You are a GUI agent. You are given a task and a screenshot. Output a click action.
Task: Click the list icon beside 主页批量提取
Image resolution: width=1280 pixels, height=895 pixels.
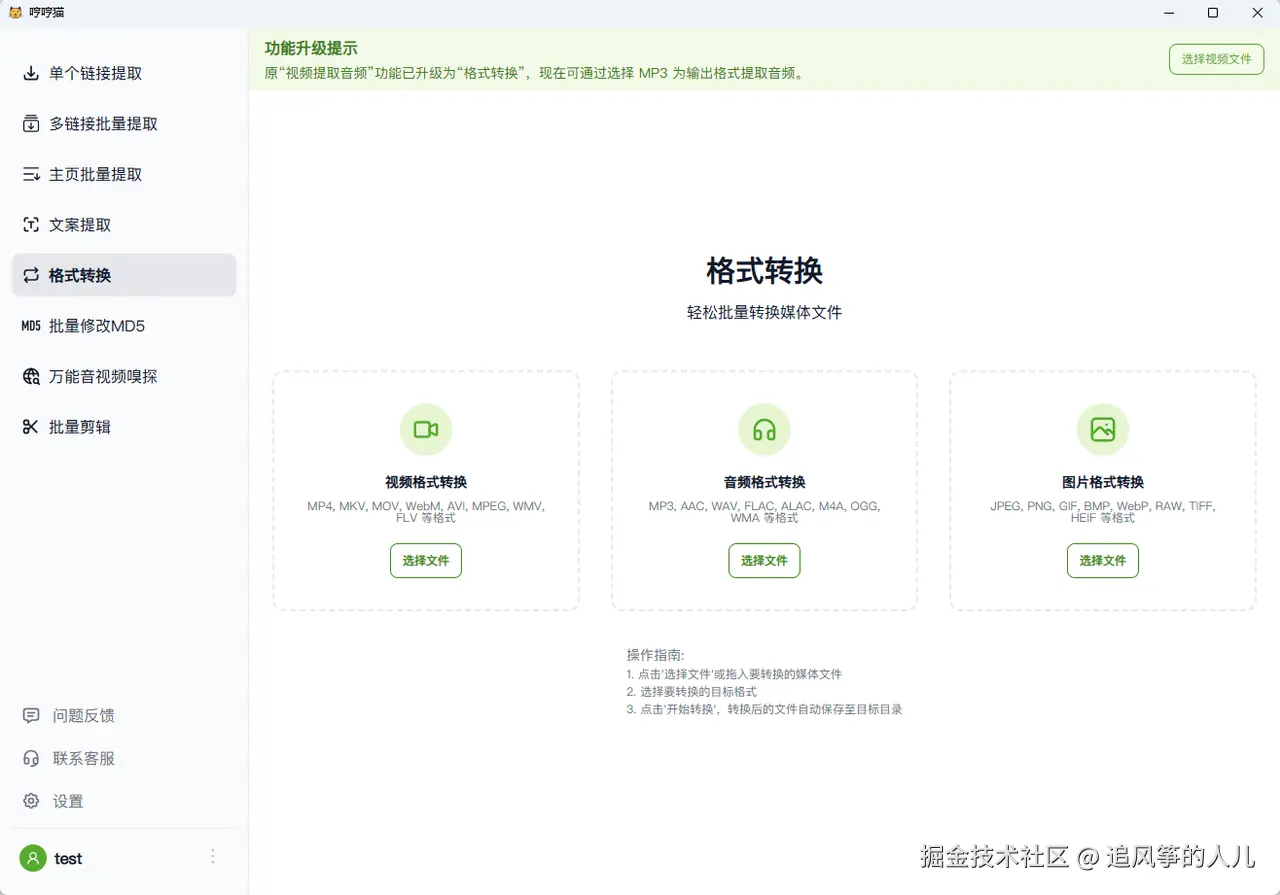(x=31, y=174)
